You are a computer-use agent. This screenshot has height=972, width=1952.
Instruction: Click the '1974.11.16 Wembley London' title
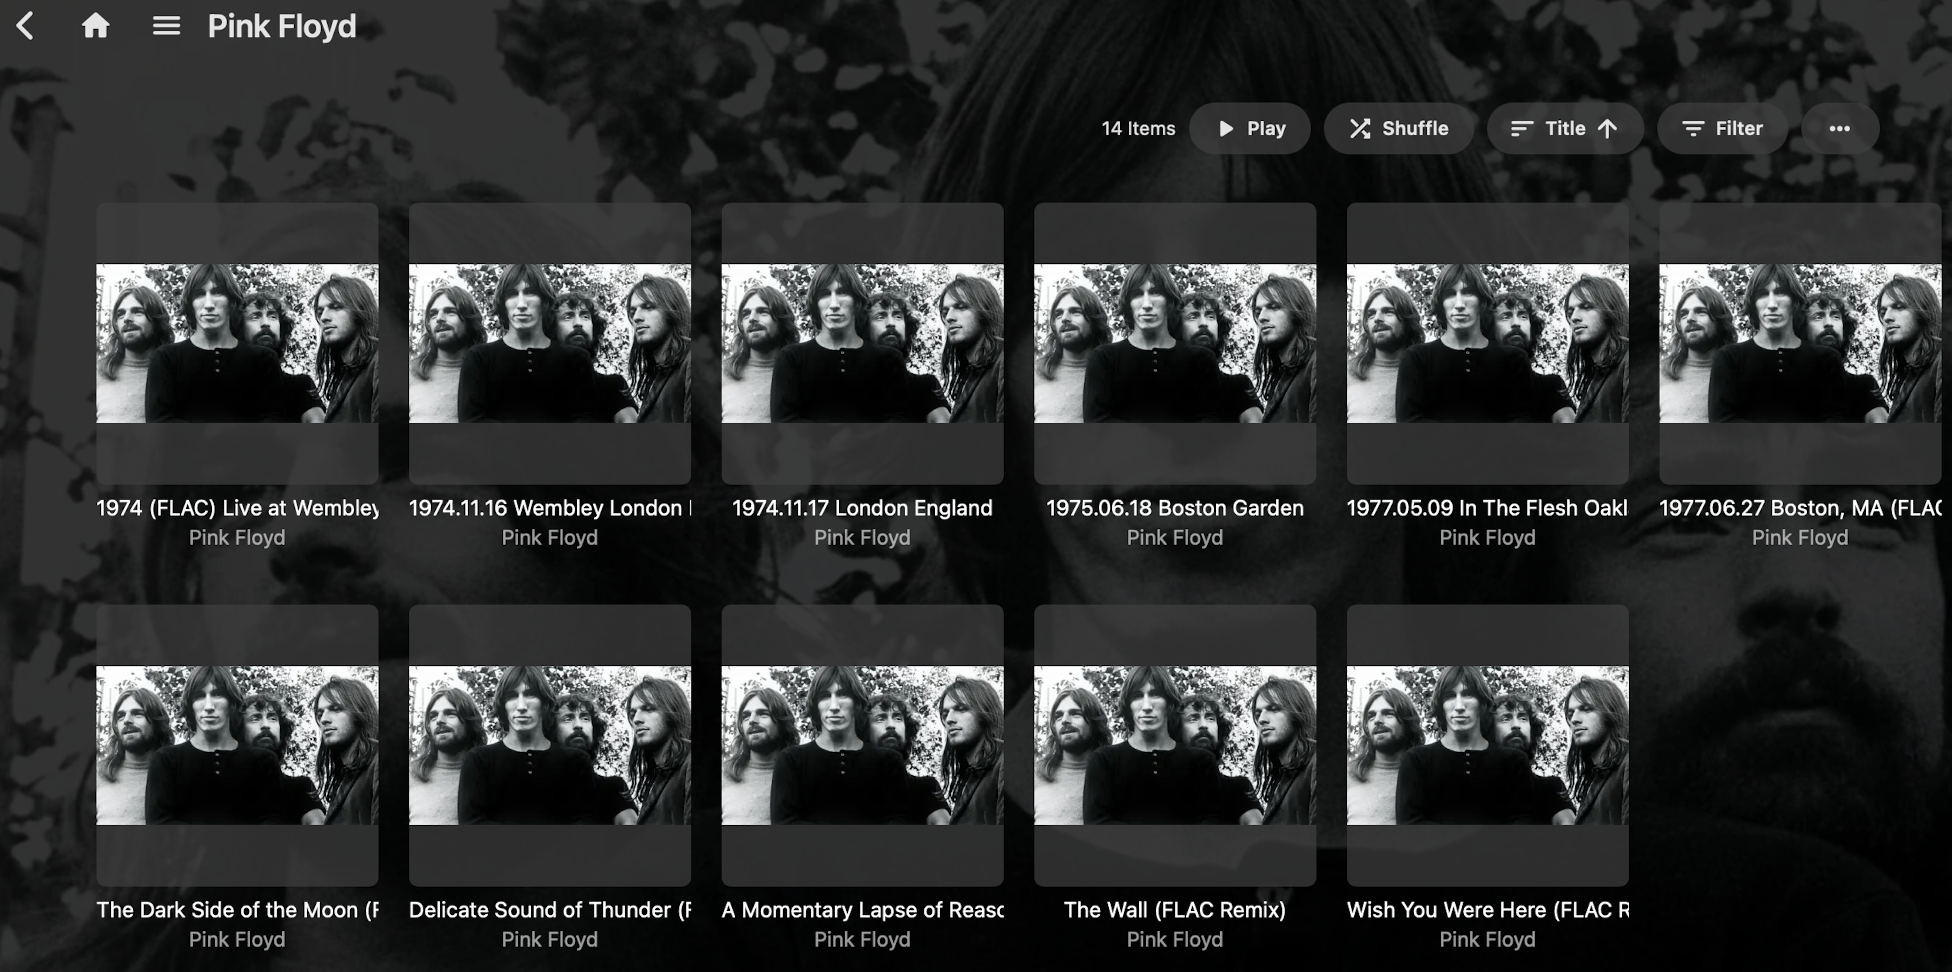pos(550,508)
